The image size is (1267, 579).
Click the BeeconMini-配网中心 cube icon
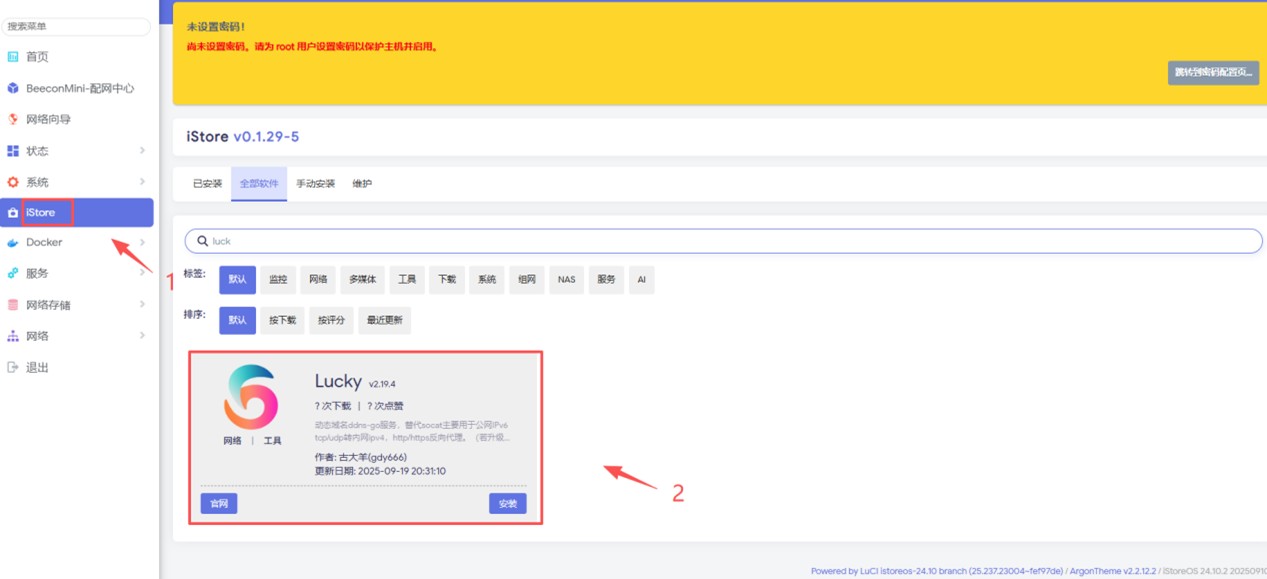tap(13, 88)
